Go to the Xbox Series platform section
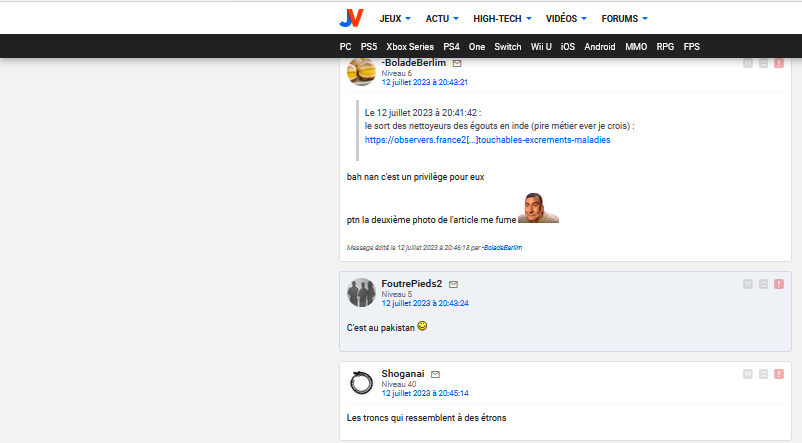The height and width of the screenshot is (443, 802). (x=410, y=46)
